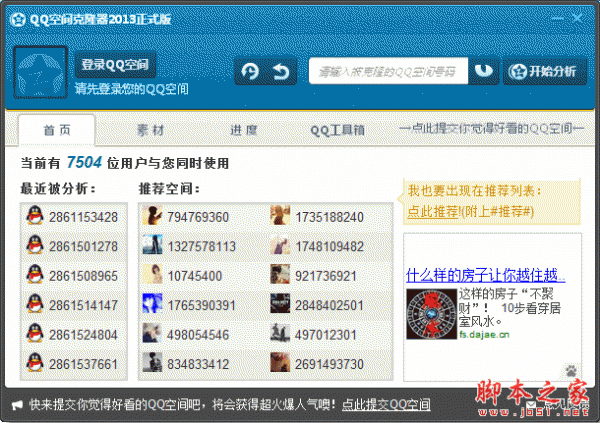
Task: Click the 点此推荐 recommendation link
Action: pos(433,211)
